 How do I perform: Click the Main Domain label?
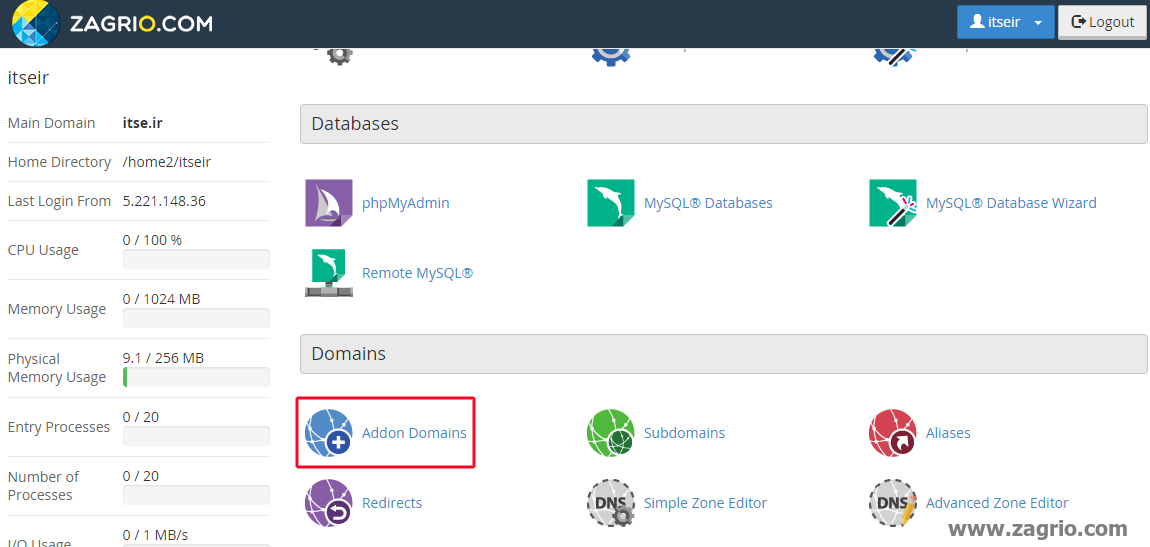[x=51, y=122]
